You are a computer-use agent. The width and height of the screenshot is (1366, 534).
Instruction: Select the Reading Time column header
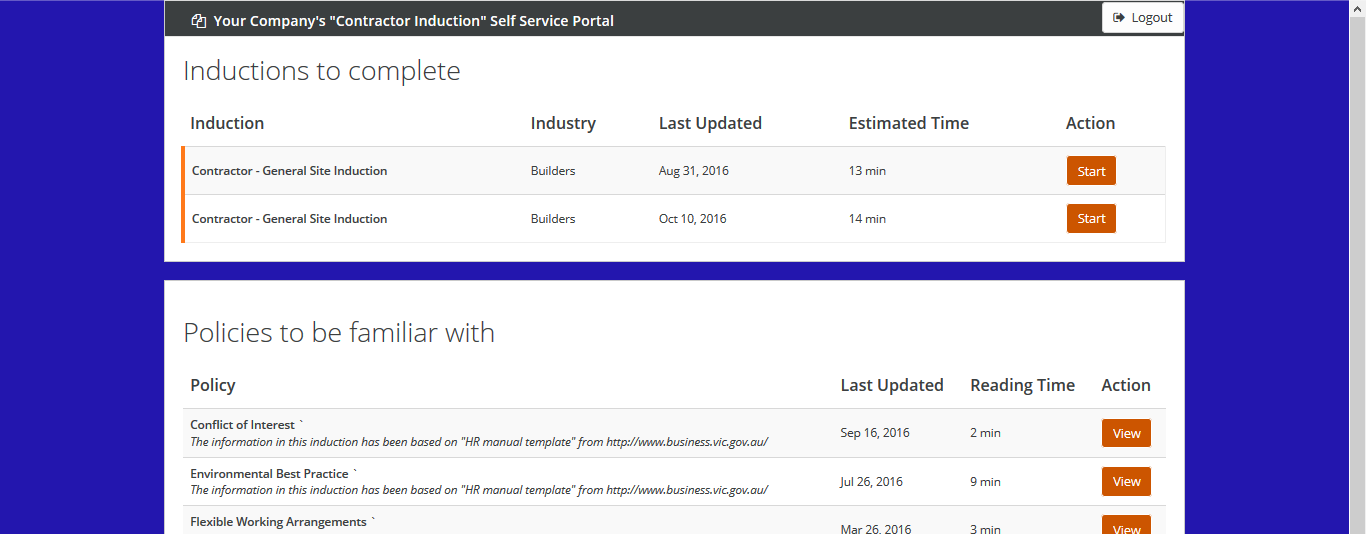click(x=1022, y=385)
